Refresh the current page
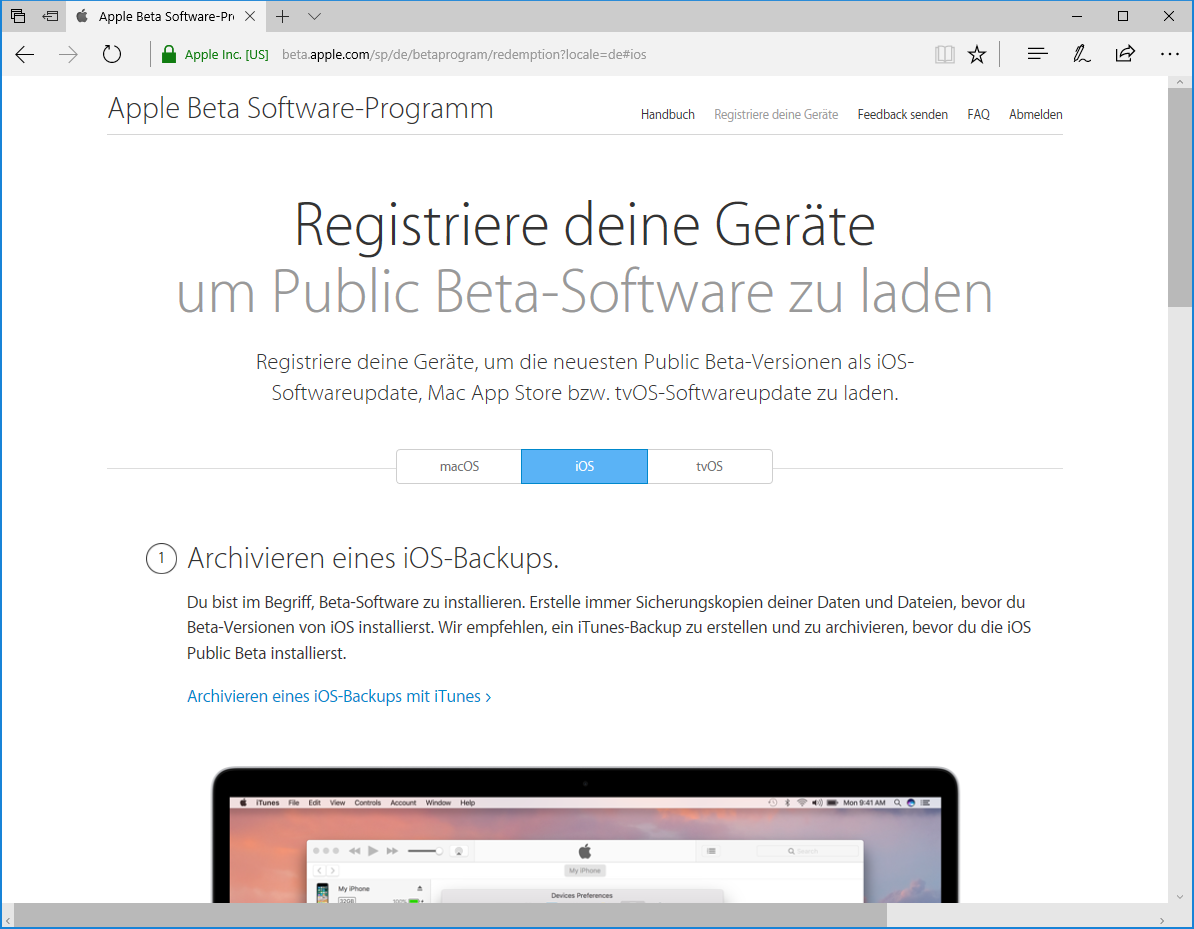The width and height of the screenshot is (1194, 929). (112, 55)
